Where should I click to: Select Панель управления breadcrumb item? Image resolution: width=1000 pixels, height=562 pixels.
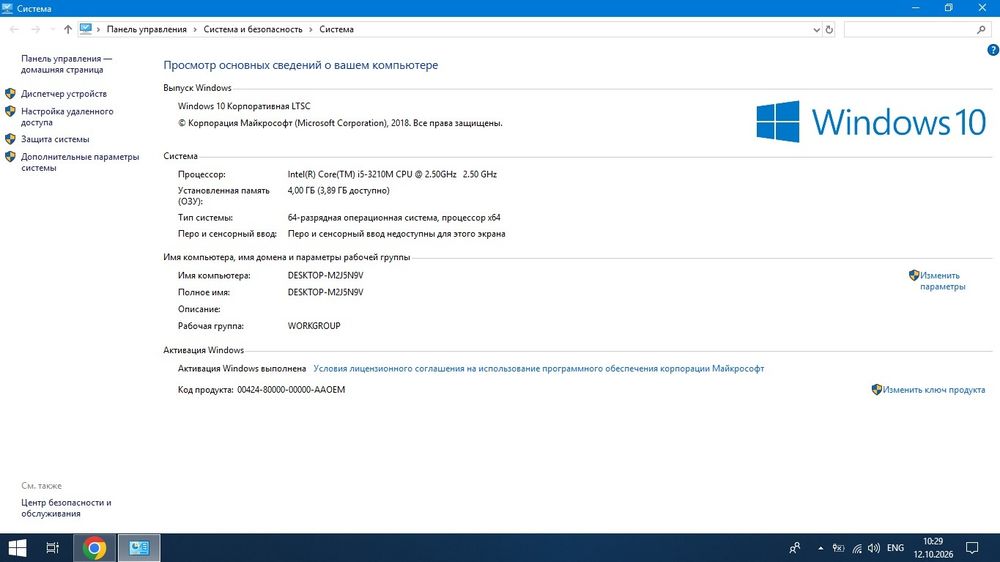pos(147,29)
